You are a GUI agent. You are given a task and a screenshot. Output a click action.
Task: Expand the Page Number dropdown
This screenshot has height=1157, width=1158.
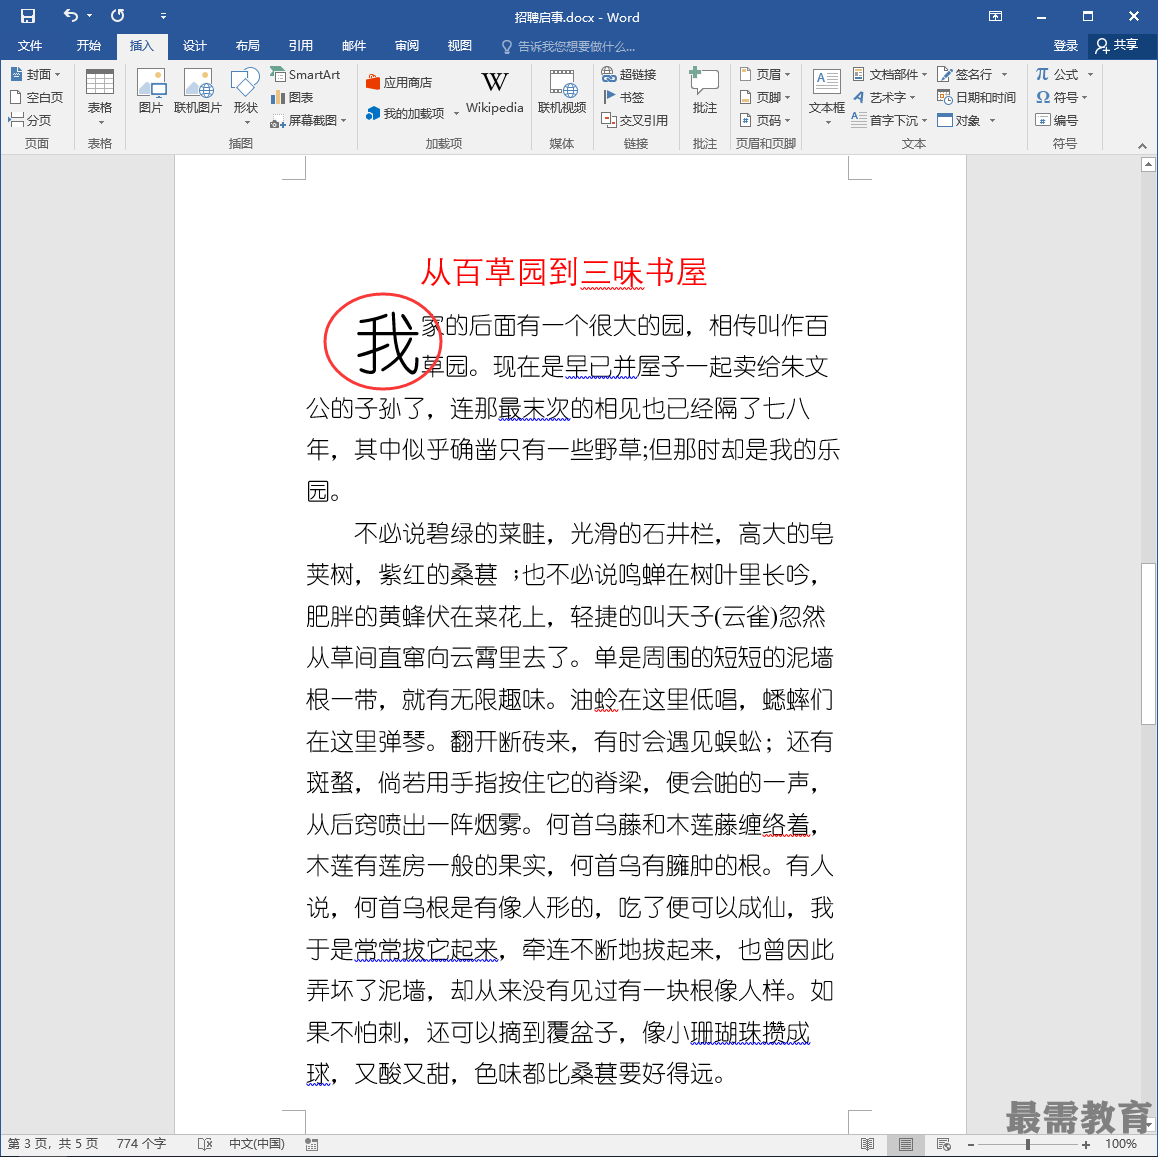pos(787,120)
